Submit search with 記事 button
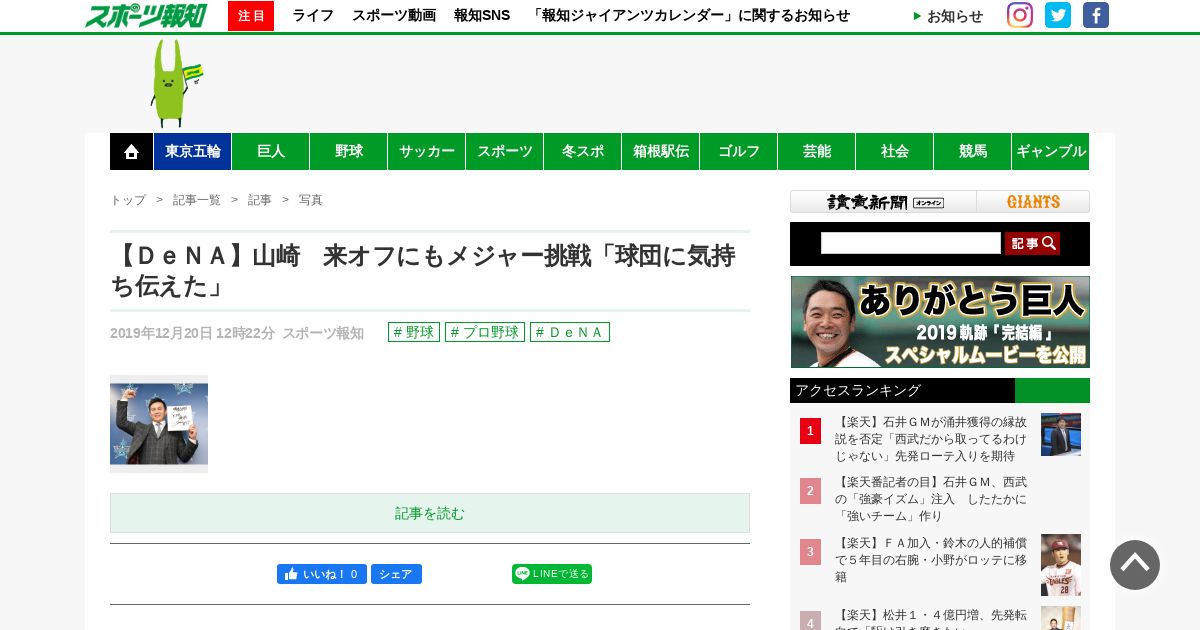The width and height of the screenshot is (1200, 630). tap(1032, 243)
